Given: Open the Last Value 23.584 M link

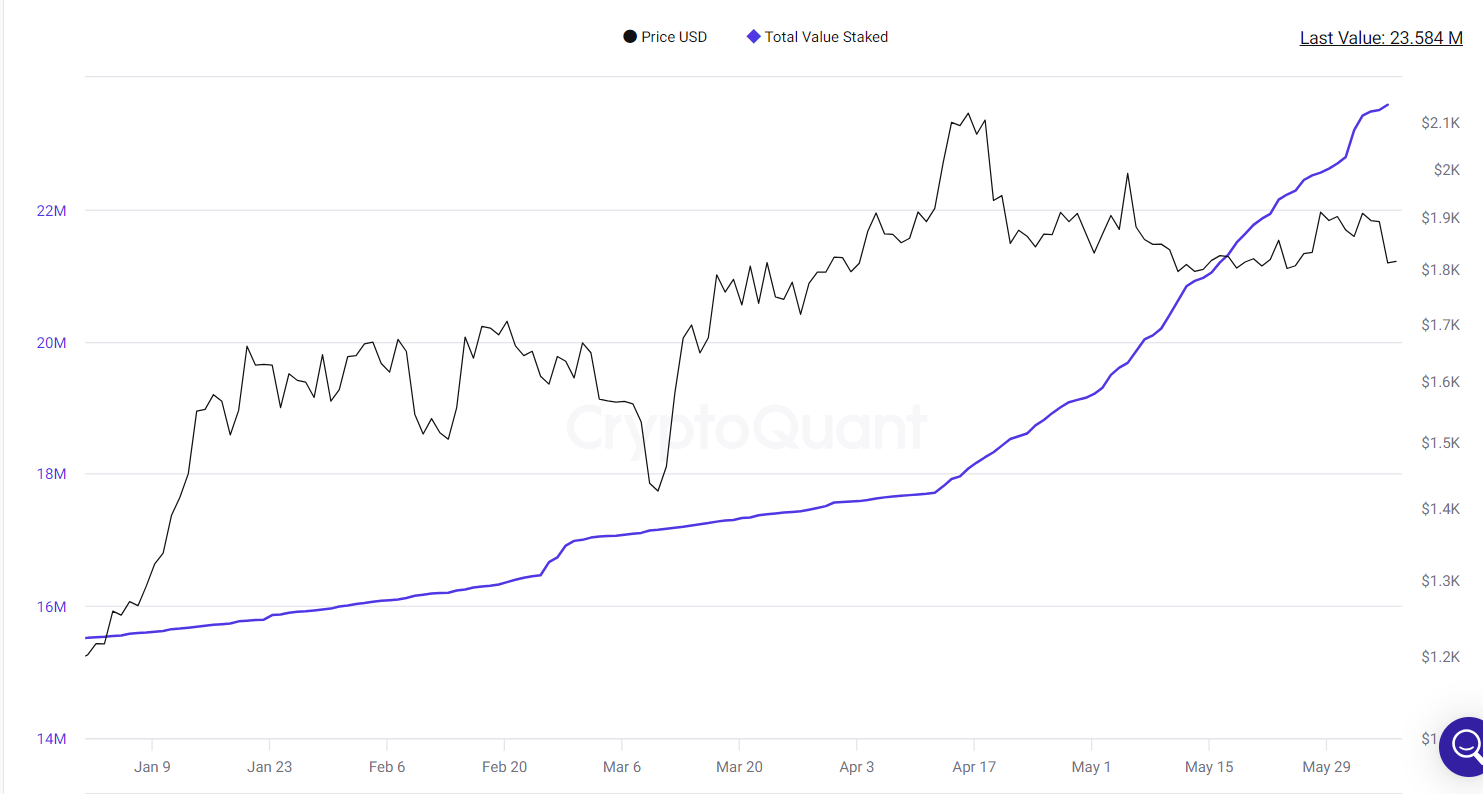Looking at the screenshot, I should tap(1381, 38).
